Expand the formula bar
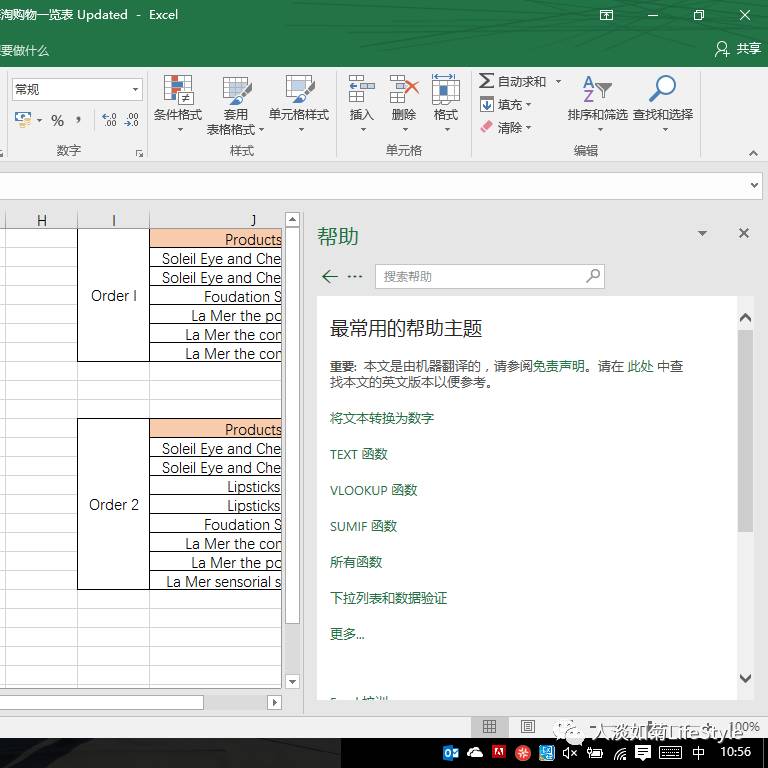The image size is (768, 768). [754, 185]
